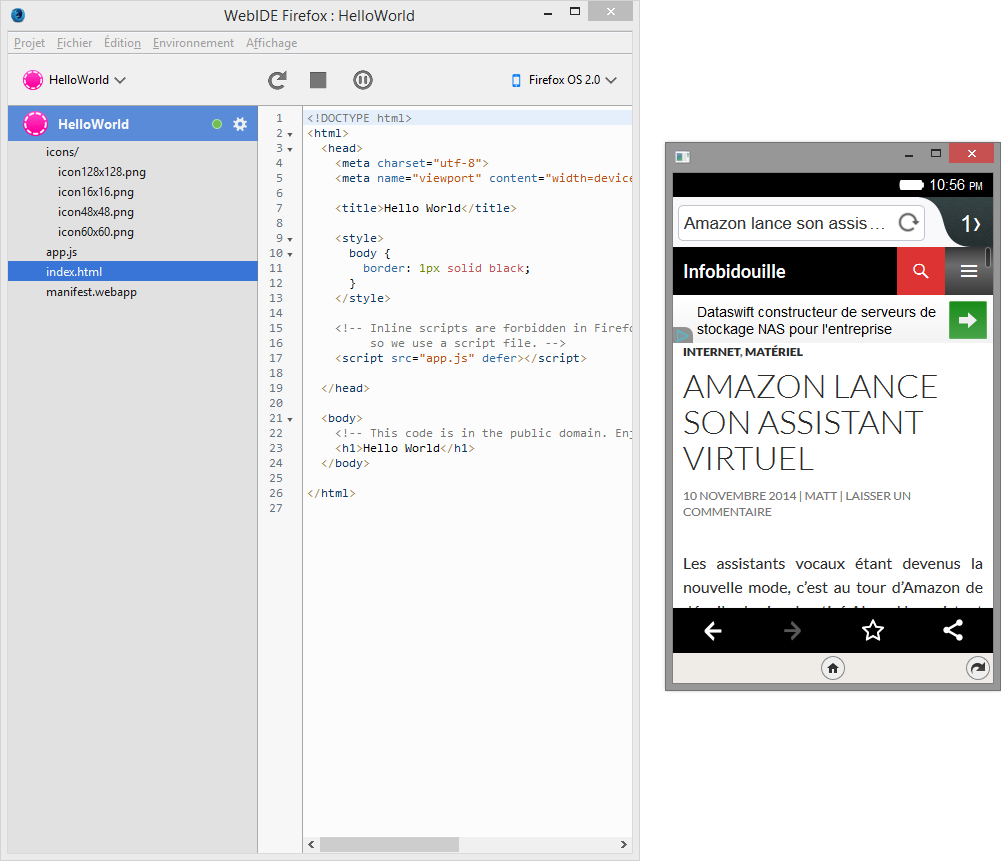Open the Infobidouille hamburger menu
The width and height of the screenshot is (1001, 861).
coord(968,271)
